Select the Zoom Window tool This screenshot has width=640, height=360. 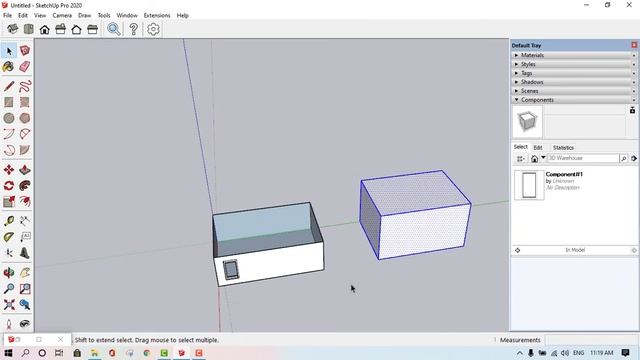(25, 289)
